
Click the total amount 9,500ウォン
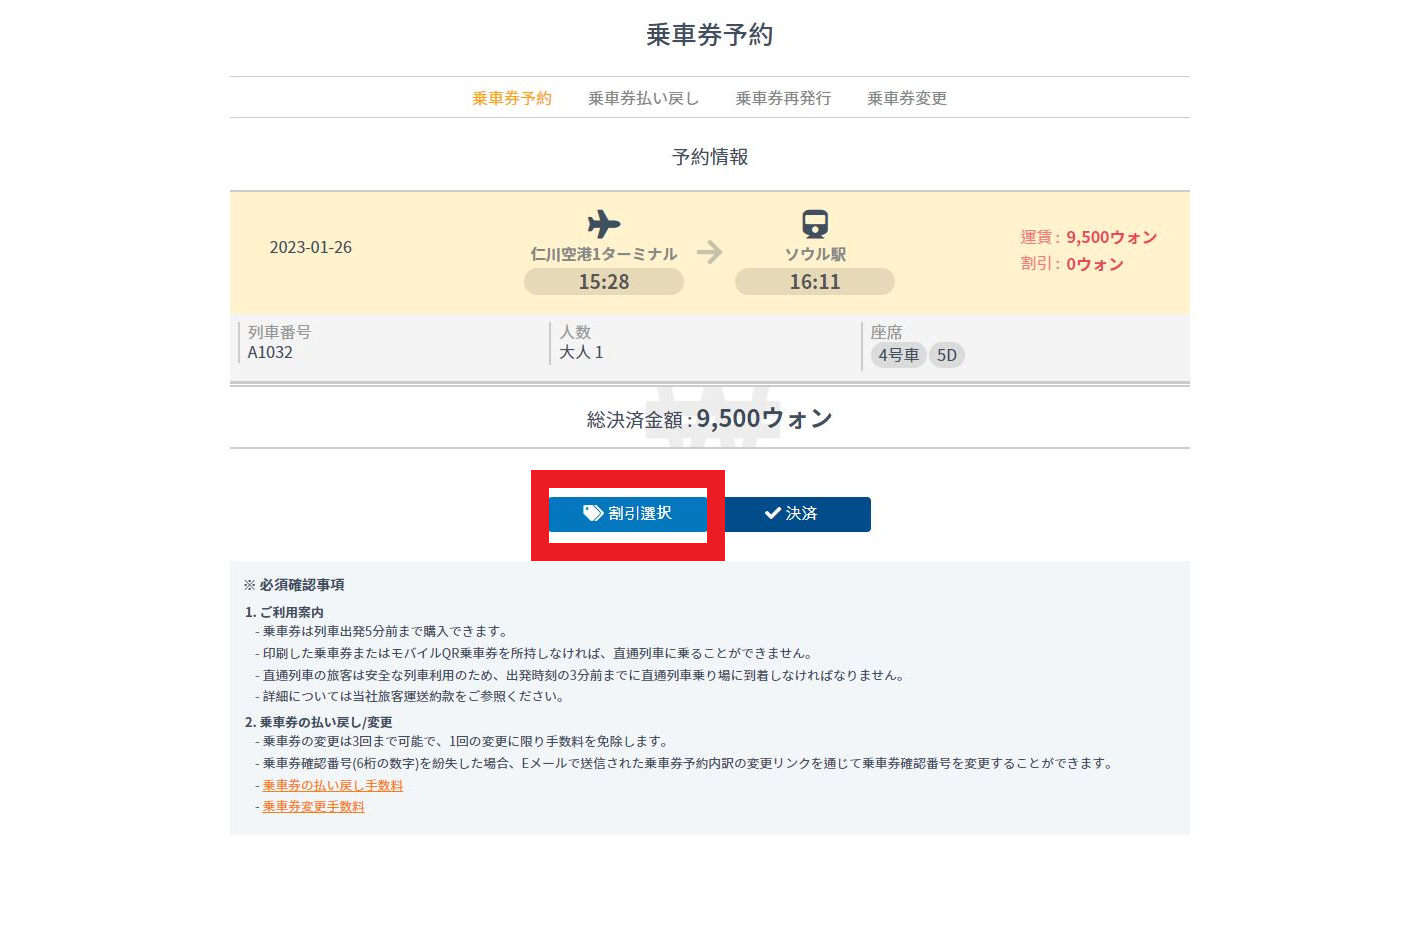point(764,418)
